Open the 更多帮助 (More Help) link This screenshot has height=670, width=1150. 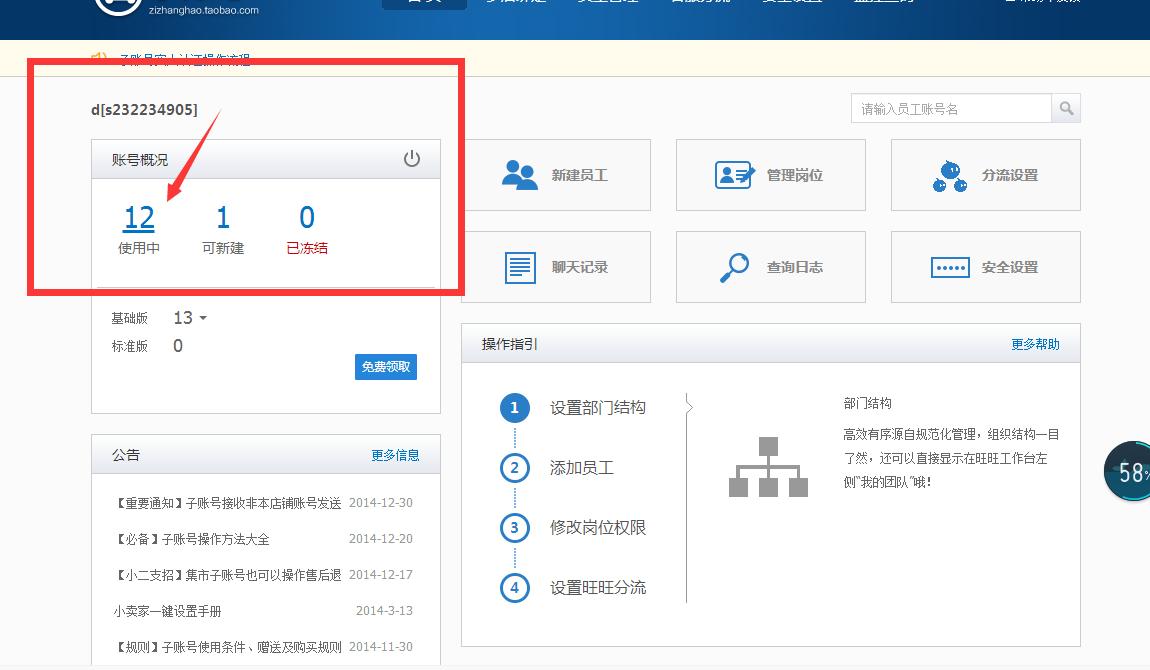pyautogui.click(x=1035, y=342)
